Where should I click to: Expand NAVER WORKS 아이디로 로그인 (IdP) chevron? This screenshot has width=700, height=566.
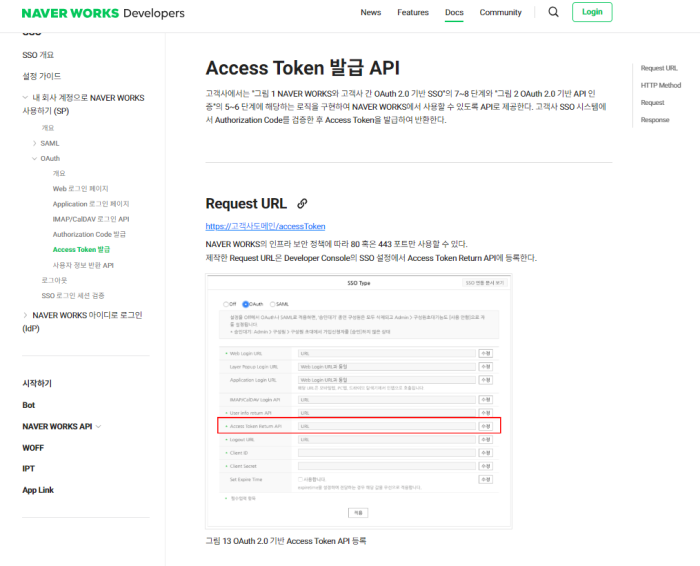point(25,315)
